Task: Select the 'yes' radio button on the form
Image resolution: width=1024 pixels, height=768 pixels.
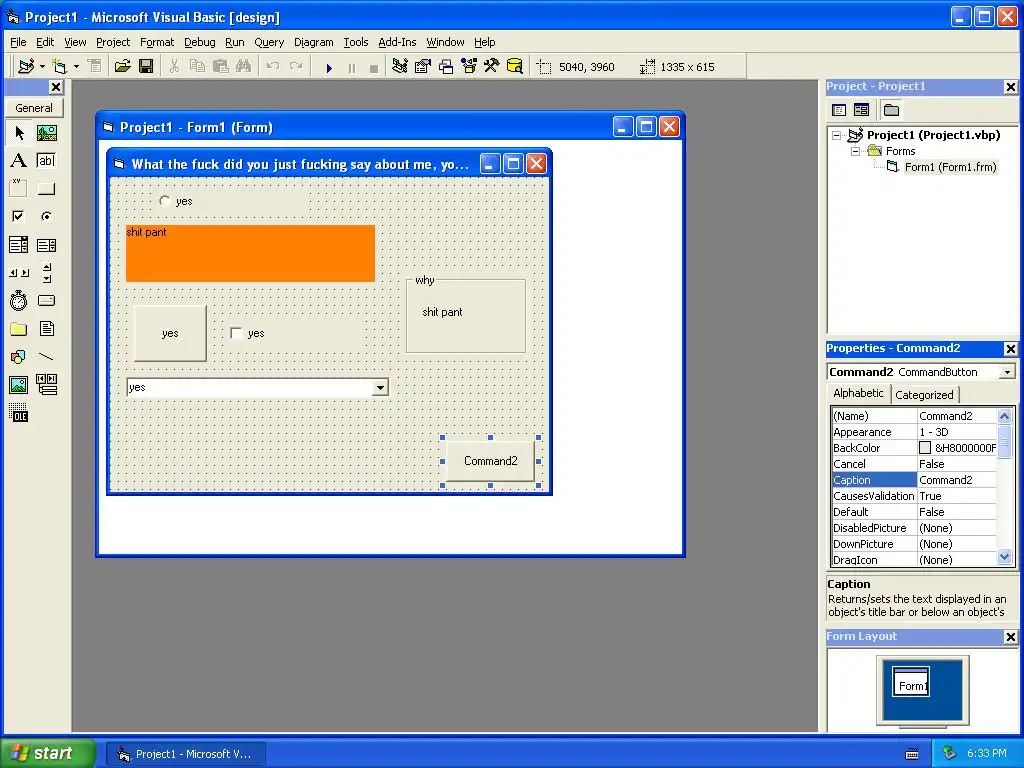Action: click(165, 201)
